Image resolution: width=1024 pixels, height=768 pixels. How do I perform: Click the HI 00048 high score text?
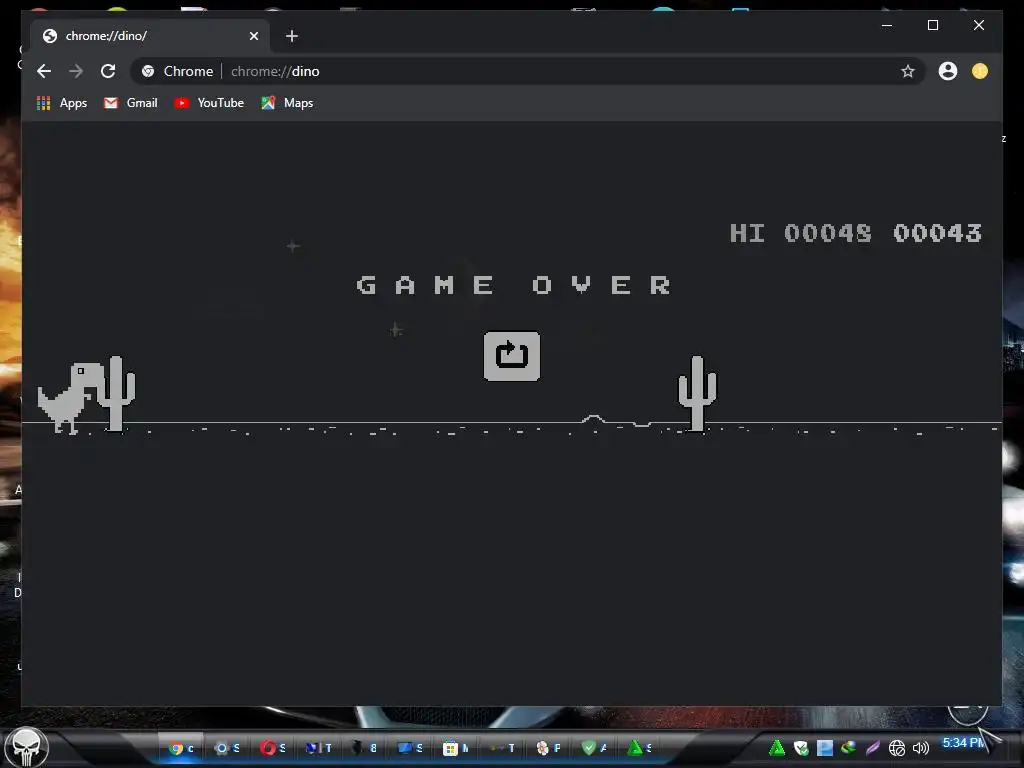(801, 233)
